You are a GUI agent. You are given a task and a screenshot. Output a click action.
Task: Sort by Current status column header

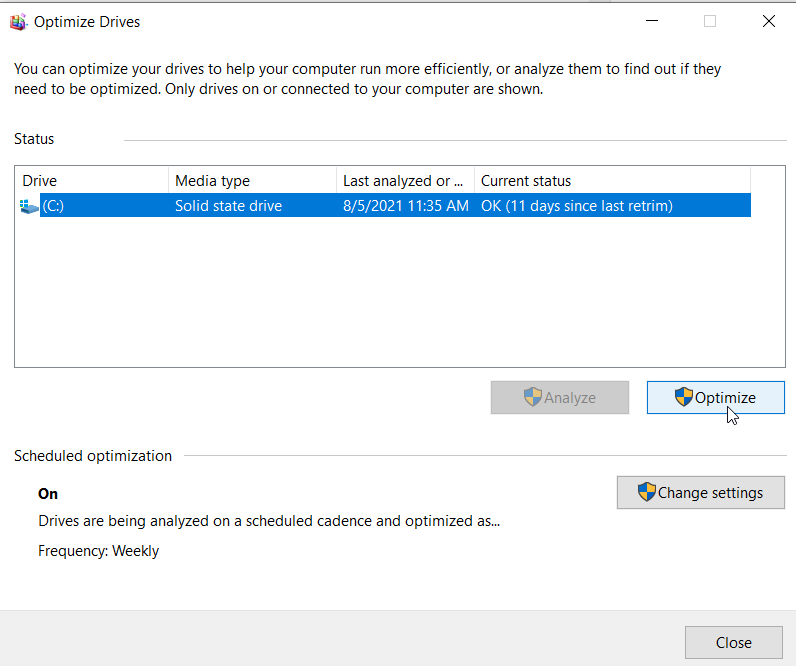(612, 181)
